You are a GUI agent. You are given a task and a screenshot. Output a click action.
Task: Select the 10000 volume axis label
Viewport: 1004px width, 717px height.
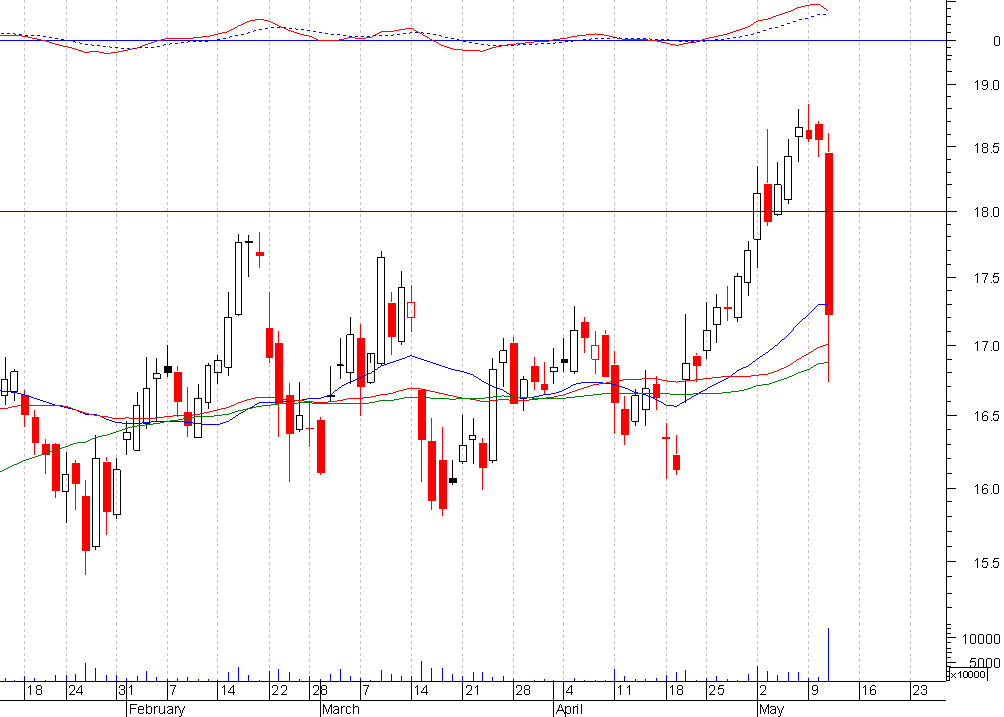point(981,639)
